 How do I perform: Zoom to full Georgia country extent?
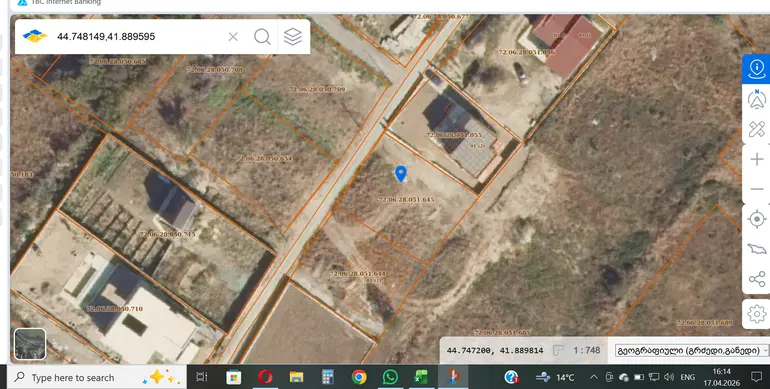757,249
